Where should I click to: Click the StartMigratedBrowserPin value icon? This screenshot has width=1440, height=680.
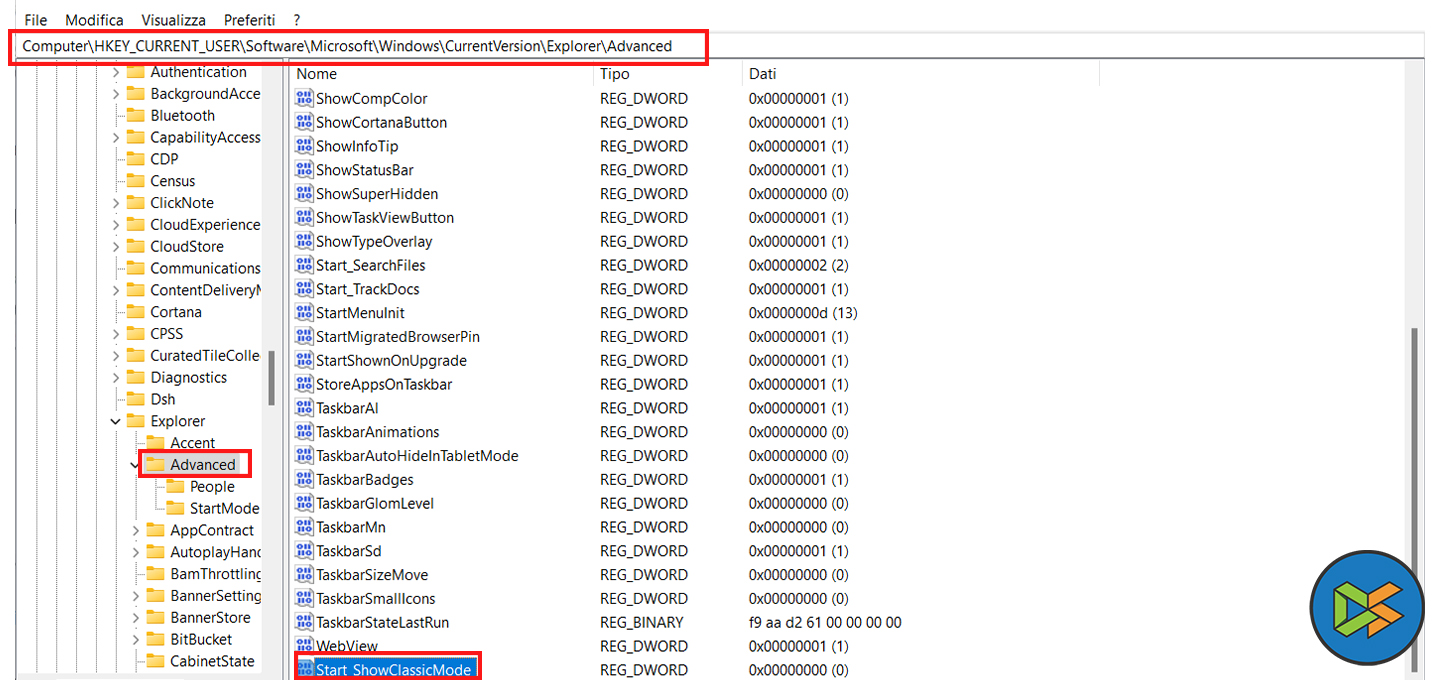[304, 337]
